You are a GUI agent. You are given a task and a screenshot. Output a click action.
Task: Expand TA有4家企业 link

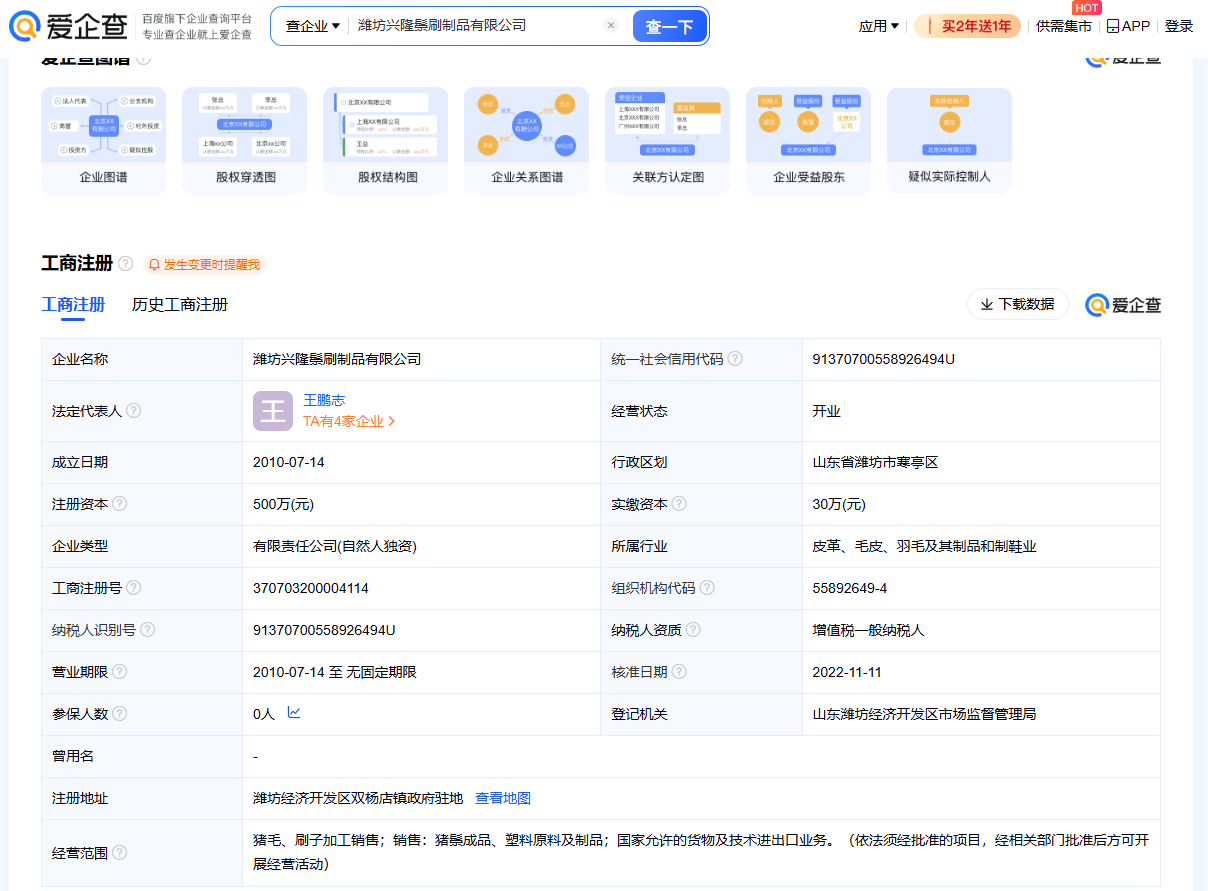coord(350,422)
